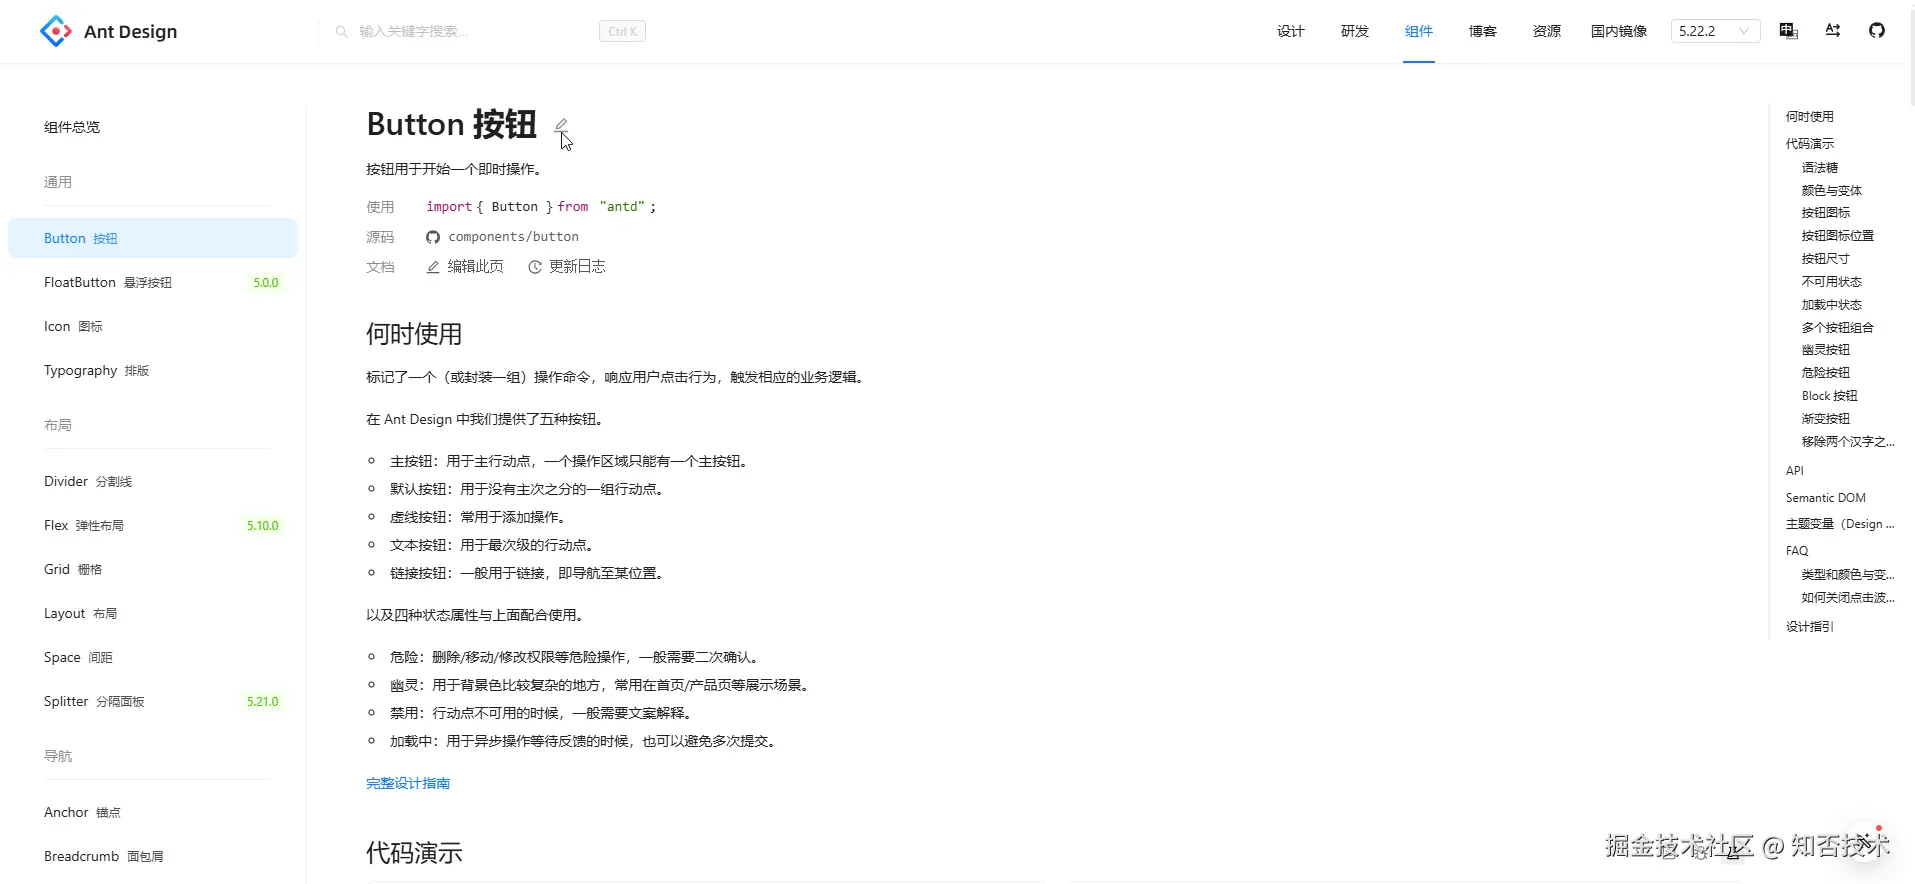Switch language with the translate icon
Screen dimensions: 1915x884
click(1789, 31)
